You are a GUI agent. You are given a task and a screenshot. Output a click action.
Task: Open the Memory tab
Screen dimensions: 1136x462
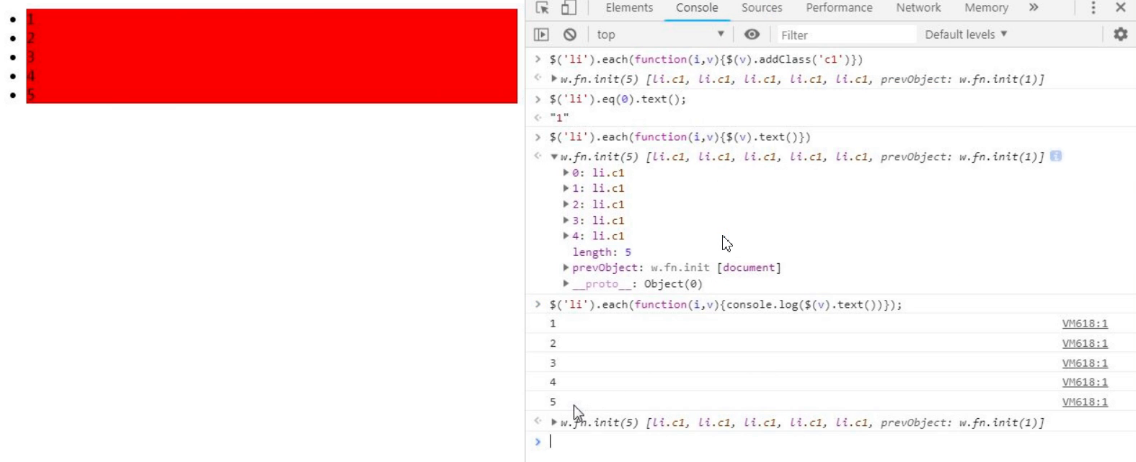click(x=986, y=8)
